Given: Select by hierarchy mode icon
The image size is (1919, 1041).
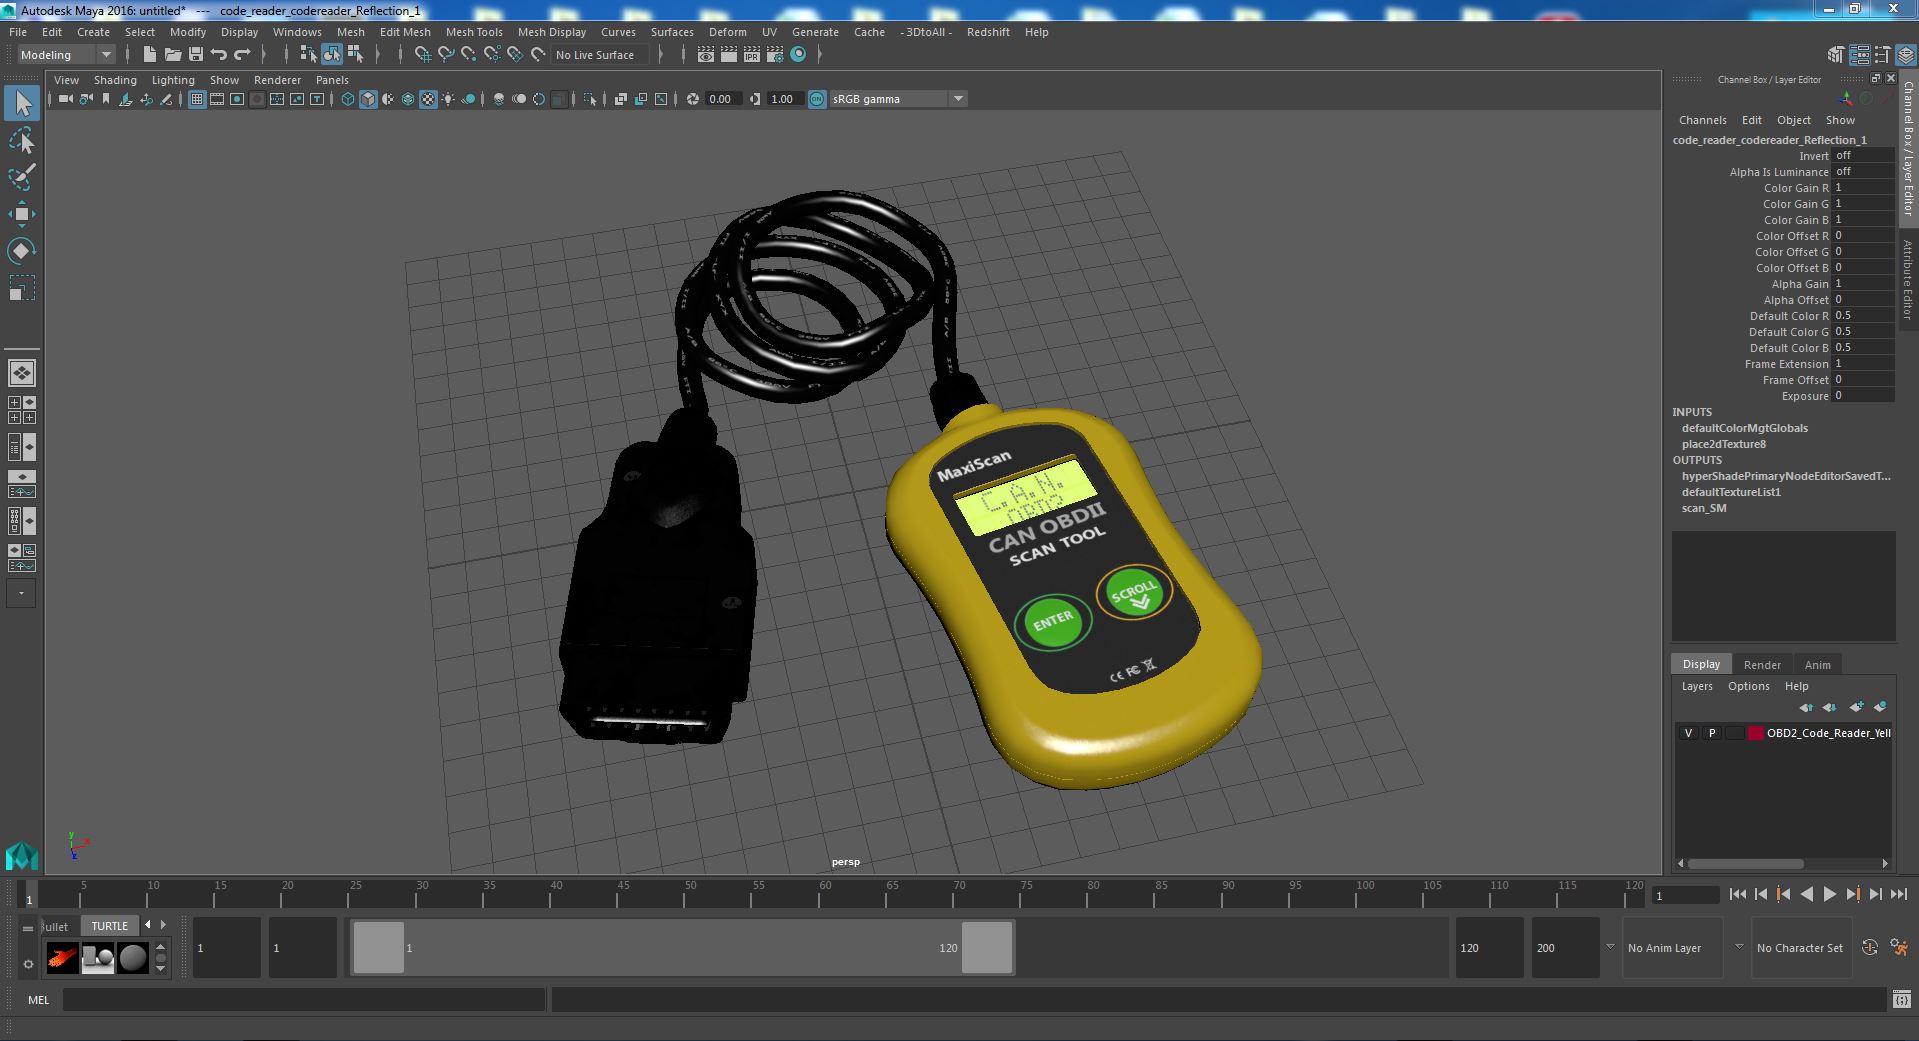Looking at the screenshot, I should [x=308, y=55].
